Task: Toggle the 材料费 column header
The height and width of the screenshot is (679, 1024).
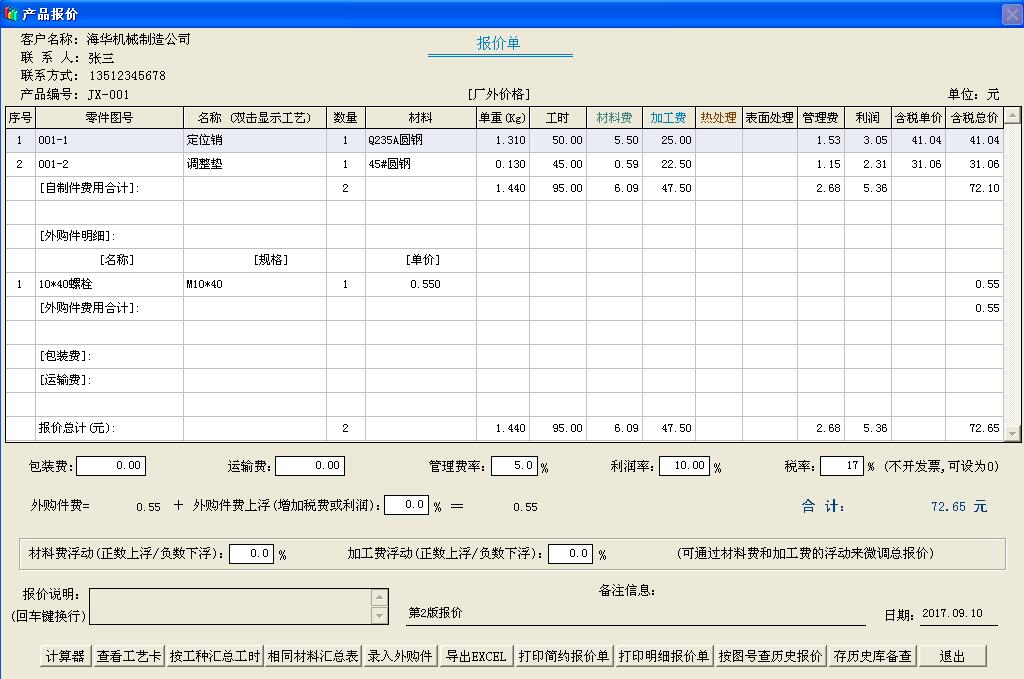Action: point(614,117)
